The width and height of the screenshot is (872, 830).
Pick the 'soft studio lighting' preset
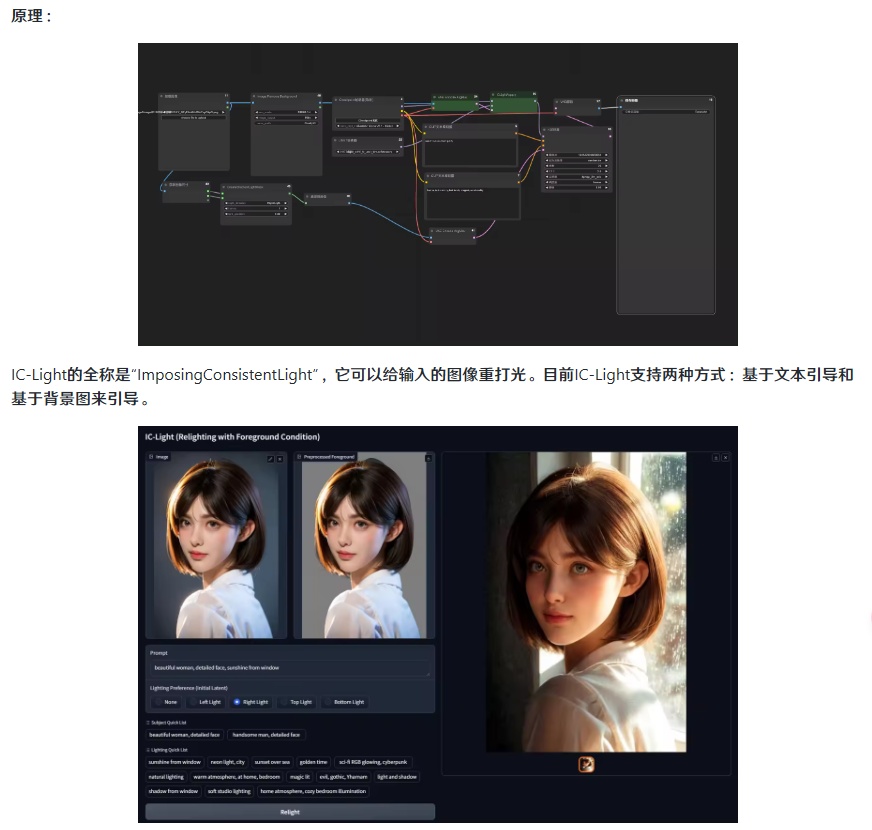229,791
